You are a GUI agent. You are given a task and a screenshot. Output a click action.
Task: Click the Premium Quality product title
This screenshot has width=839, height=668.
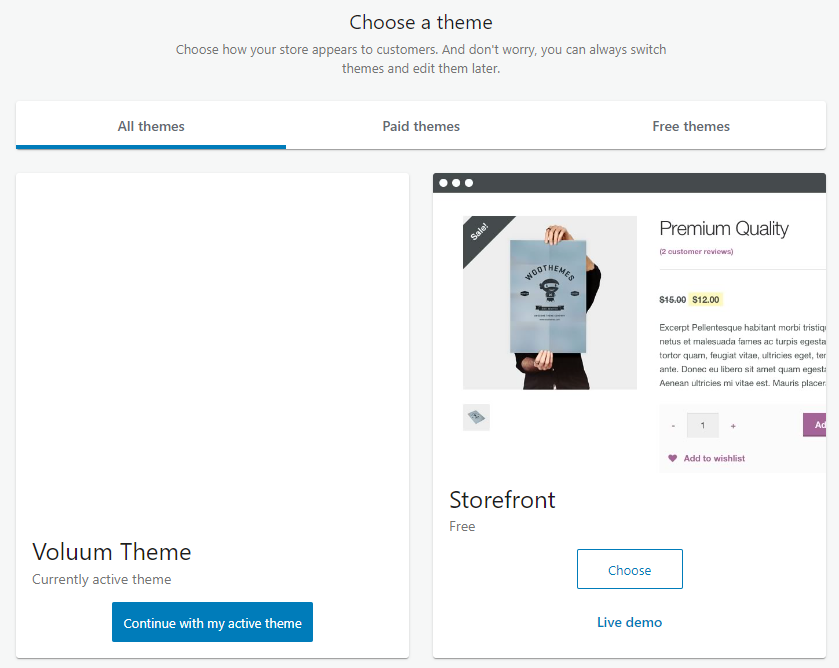[724, 228]
